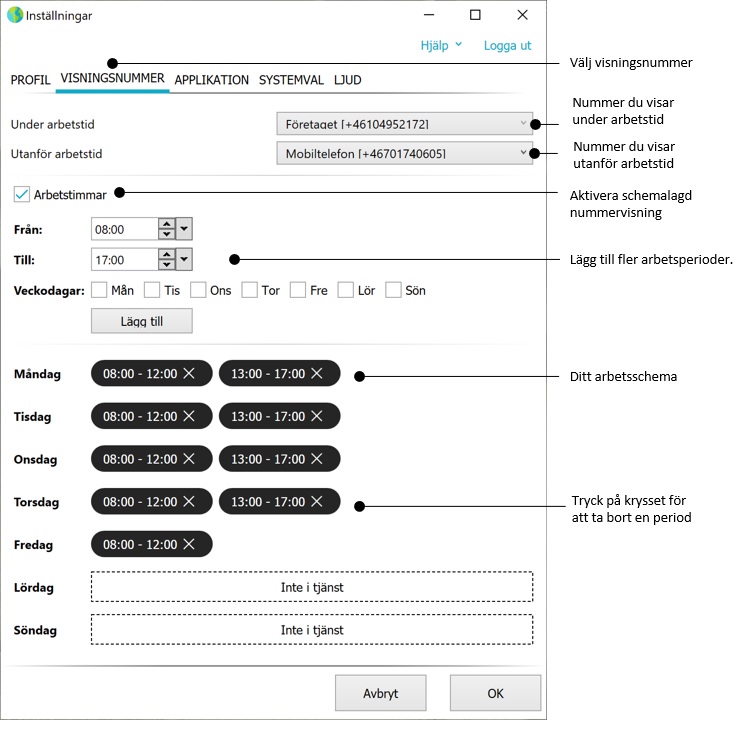Screen dimensions: 746x729
Task: Click the Onsdag day label
Action: 36,459
